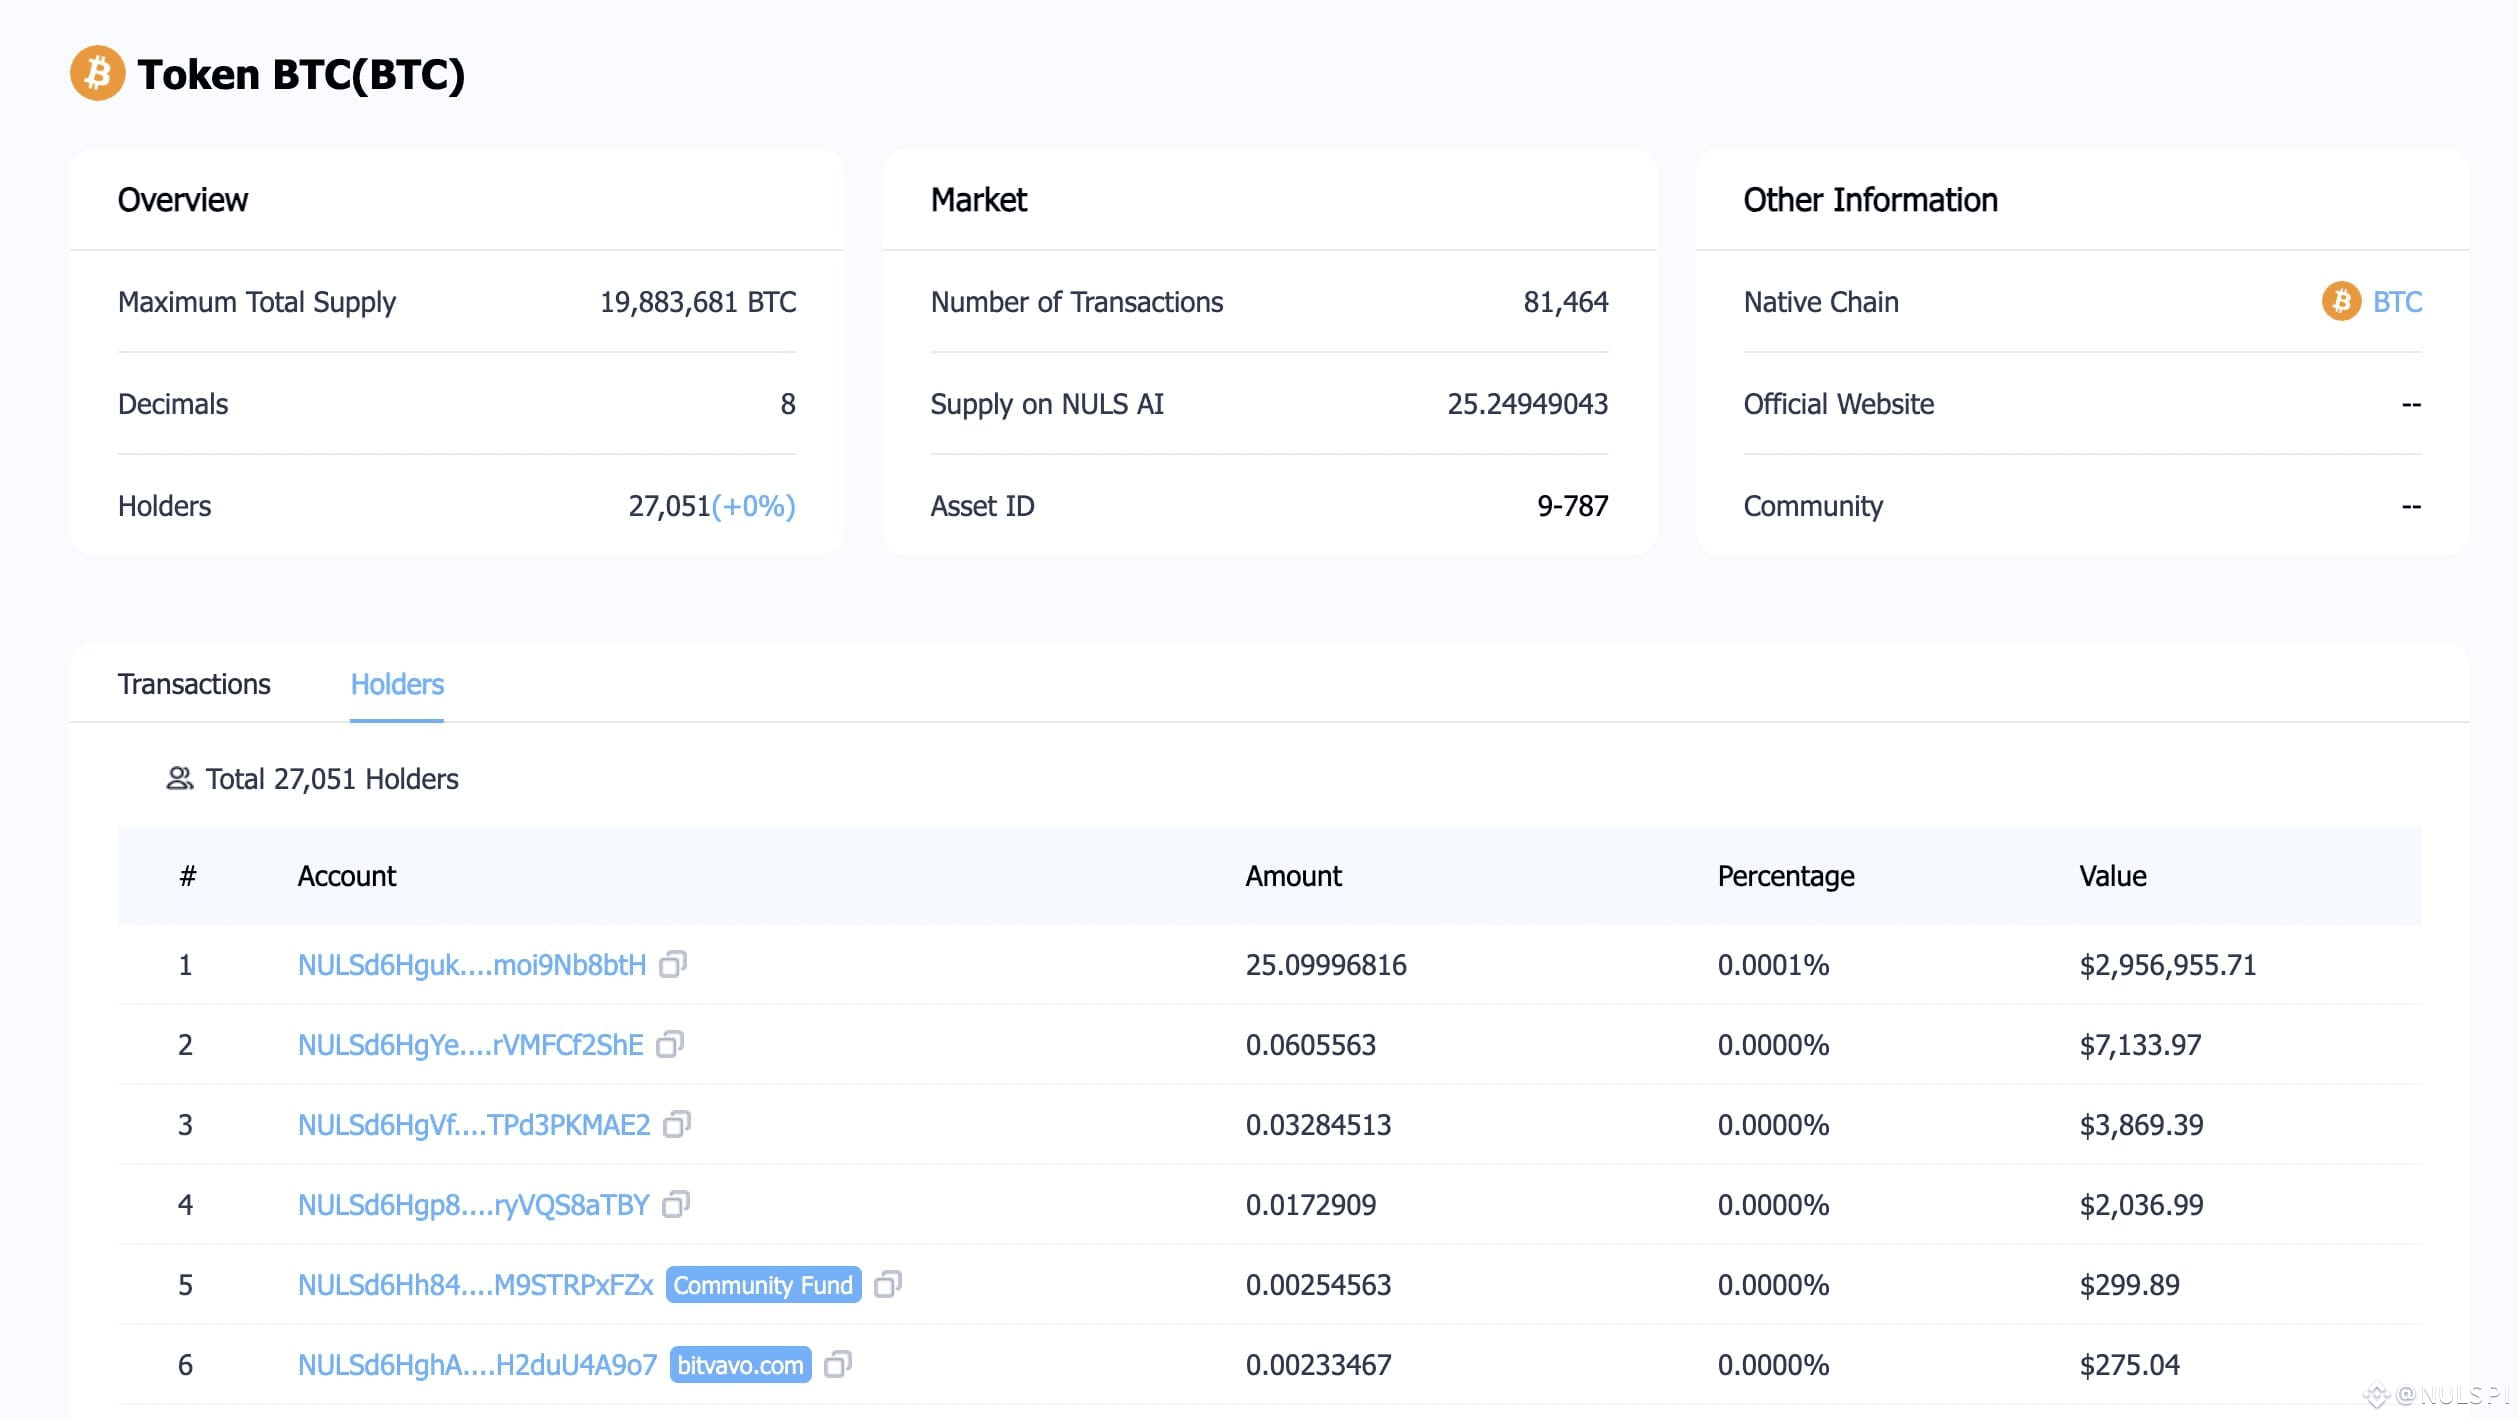Click Supply on NULS AI value 25.24949043
The height and width of the screenshot is (1420, 2518).
(x=1527, y=404)
